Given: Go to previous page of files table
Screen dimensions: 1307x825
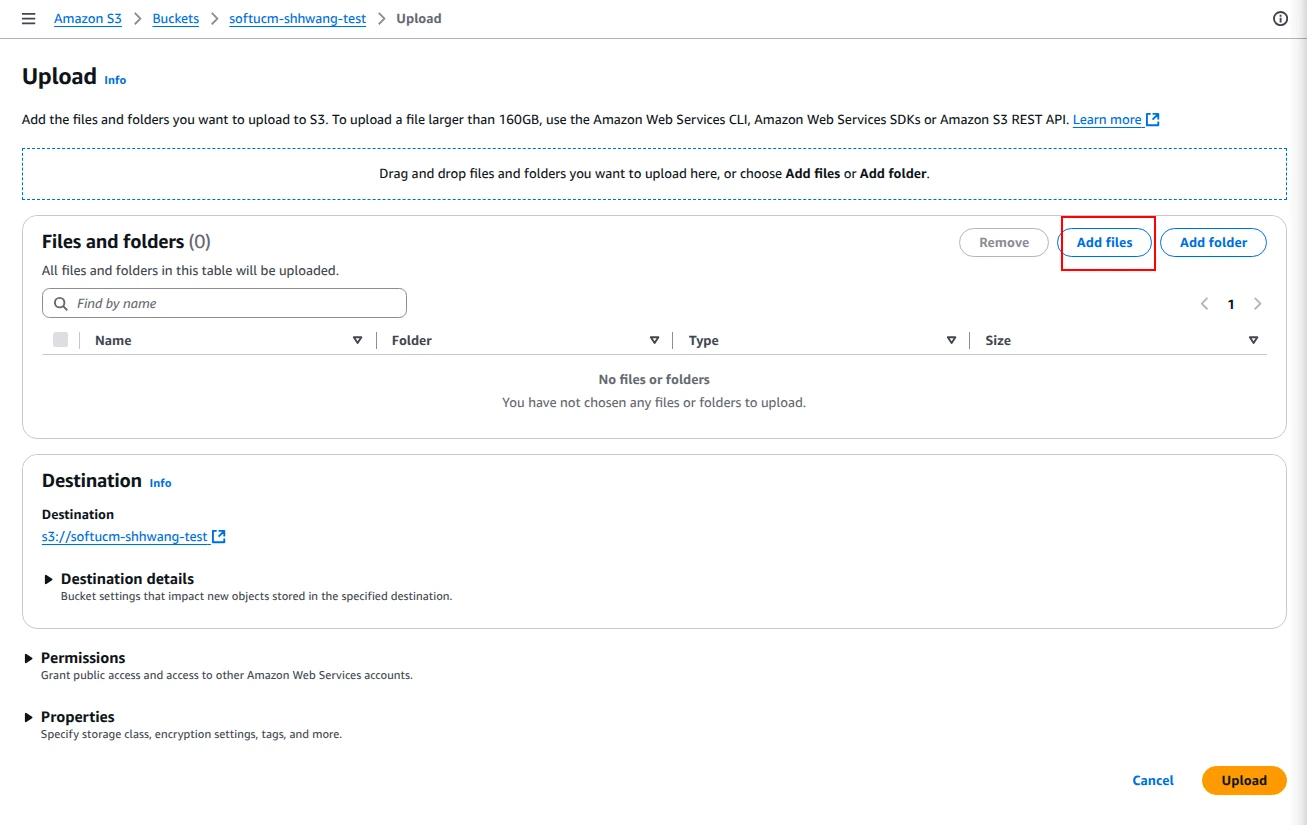Looking at the screenshot, I should point(1205,304).
